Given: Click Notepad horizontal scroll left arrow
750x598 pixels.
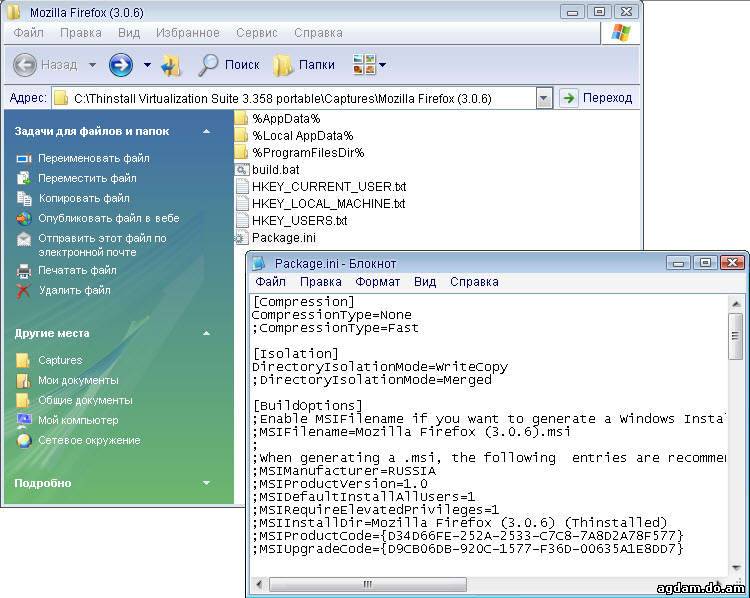Looking at the screenshot, I should [259, 584].
